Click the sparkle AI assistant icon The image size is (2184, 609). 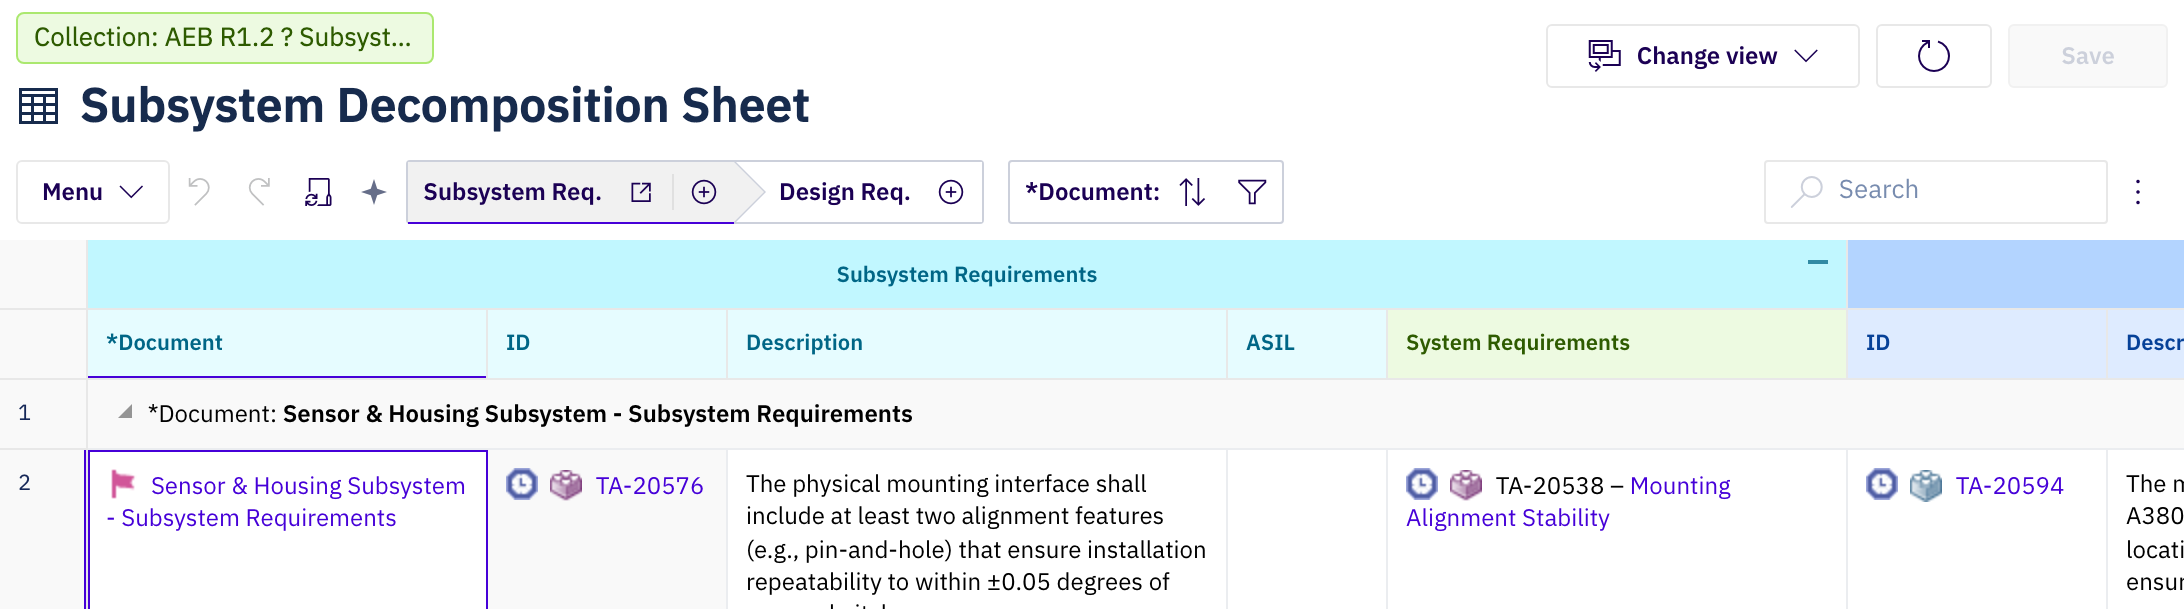(x=374, y=192)
